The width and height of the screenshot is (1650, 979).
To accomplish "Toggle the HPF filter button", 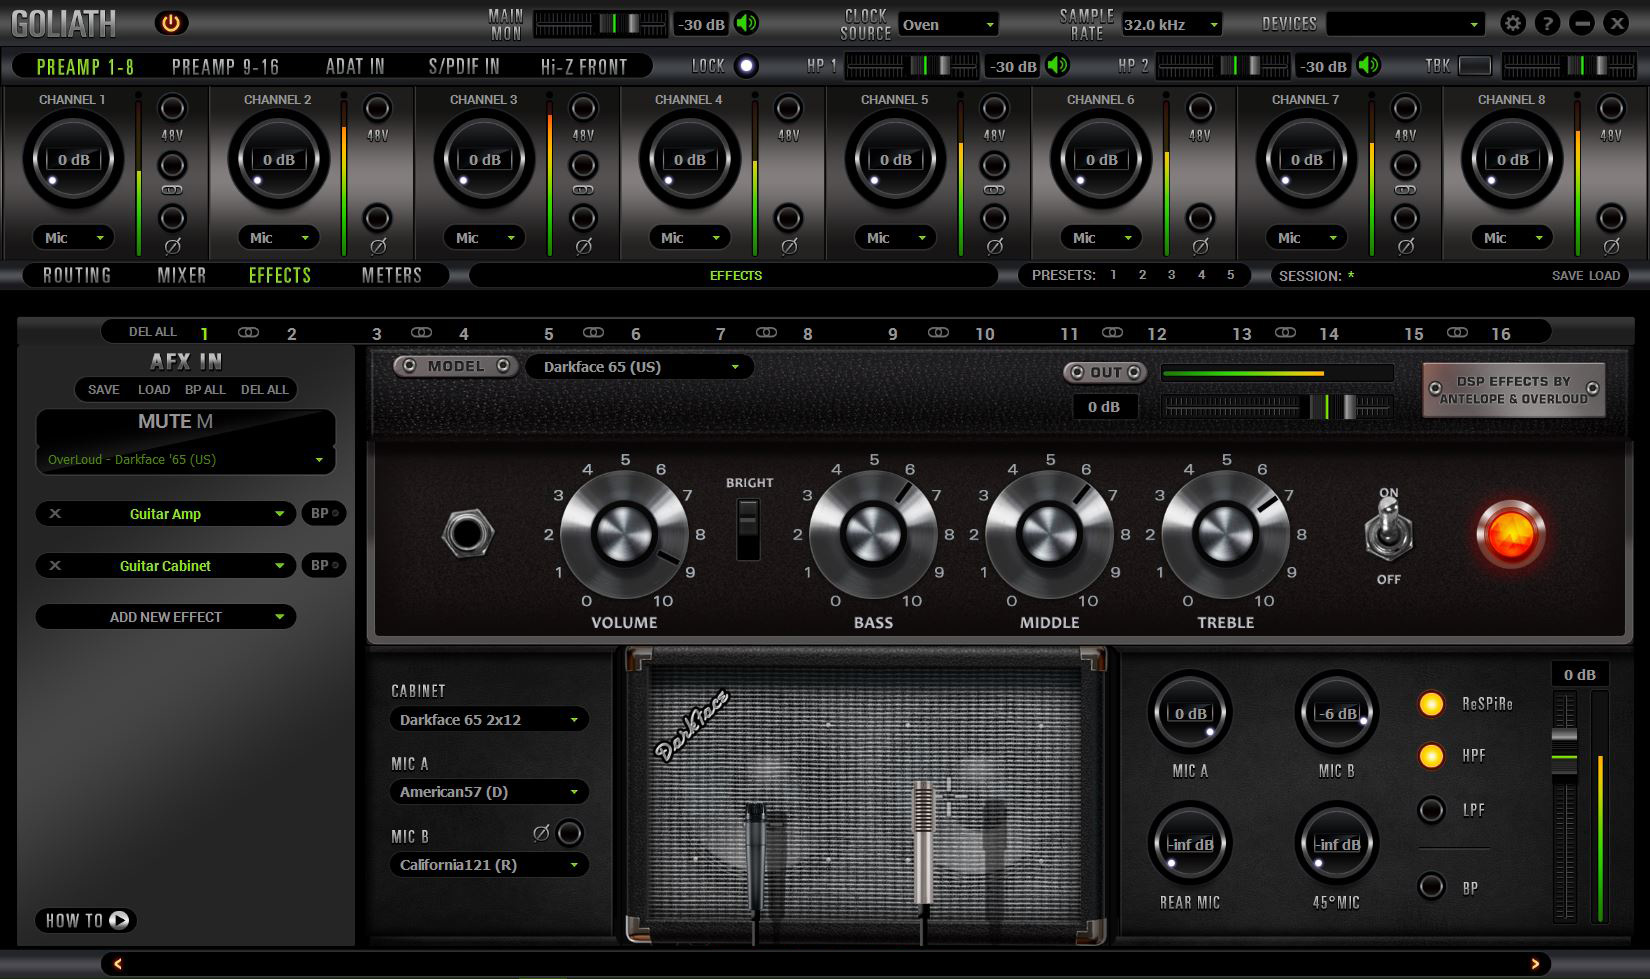I will tap(1431, 756).
